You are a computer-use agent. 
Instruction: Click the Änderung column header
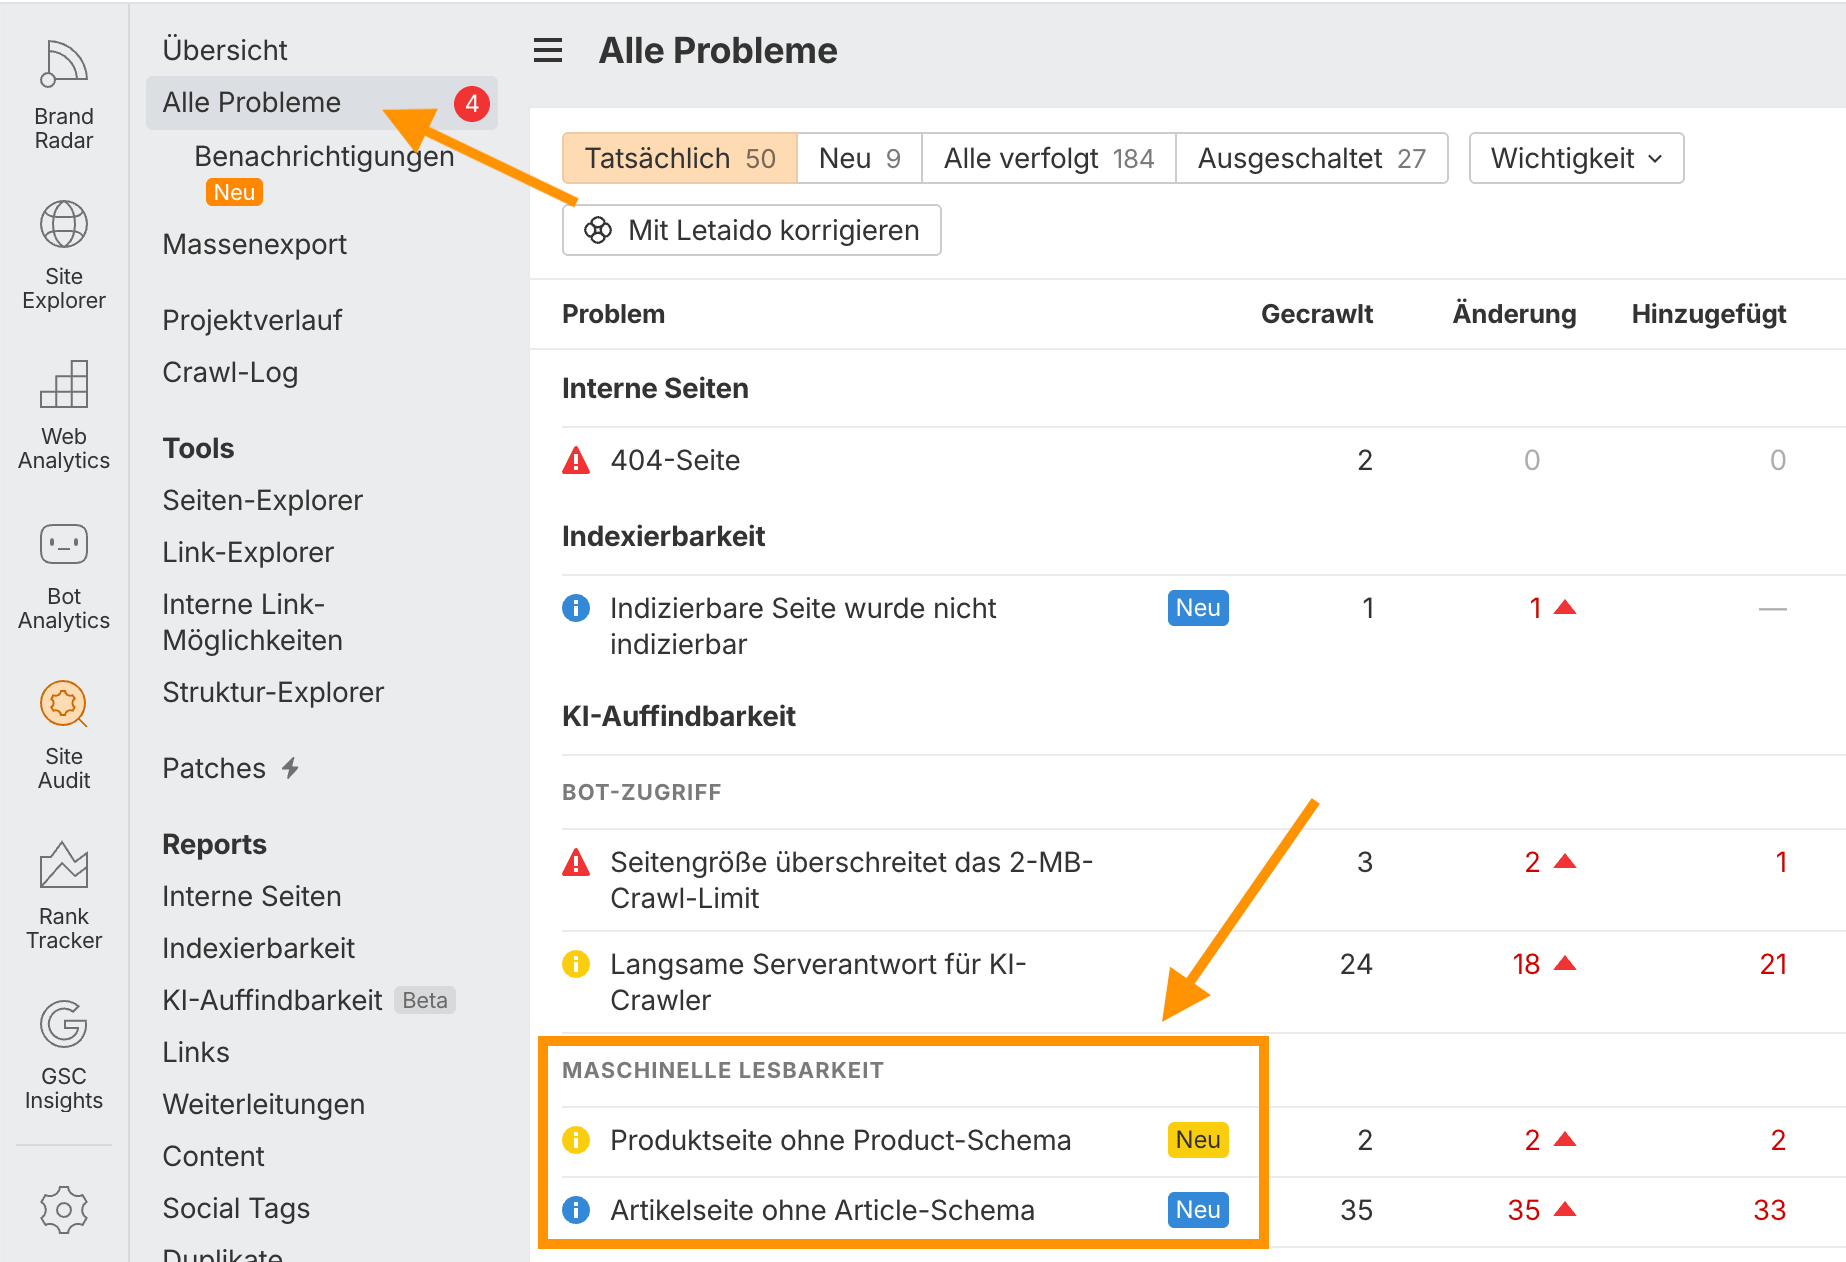point(1514,314)
